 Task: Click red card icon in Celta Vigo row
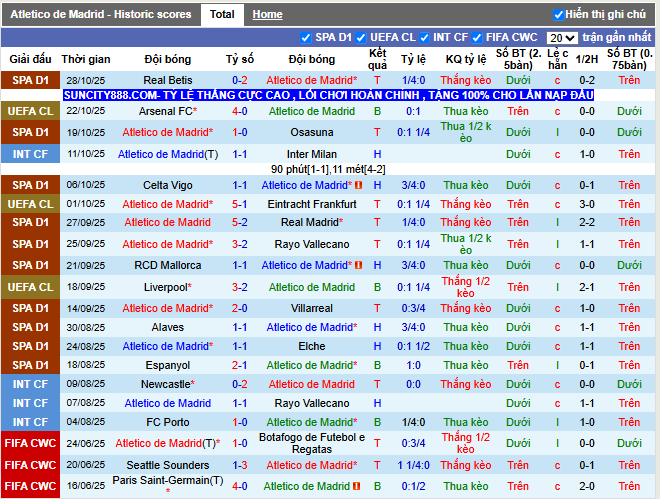coord(359,185)
